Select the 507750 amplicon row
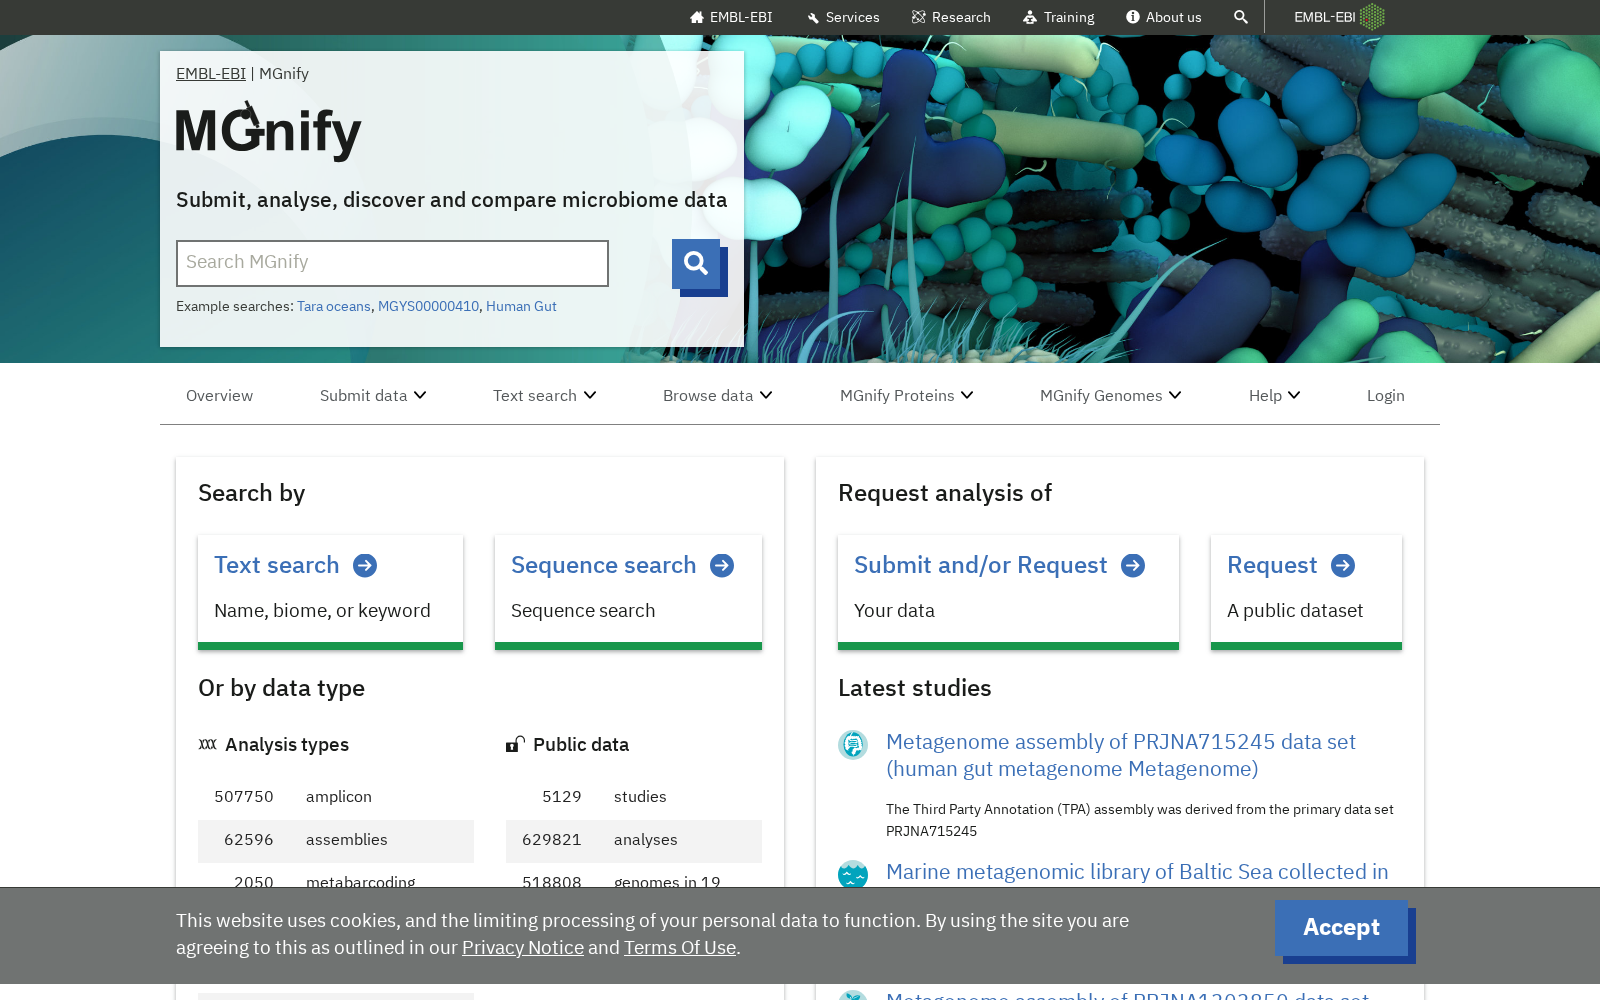The width and height of the screenshot is (1600, 1000). click(336, 797)
